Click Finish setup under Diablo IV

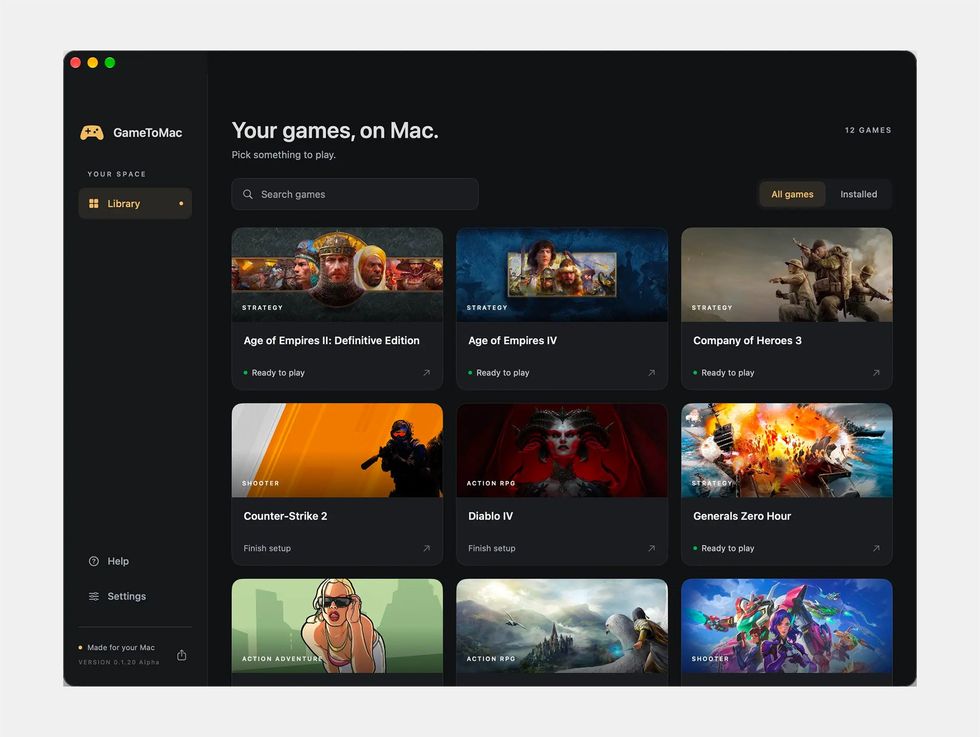pyautogui.click(x=492, y=548)
